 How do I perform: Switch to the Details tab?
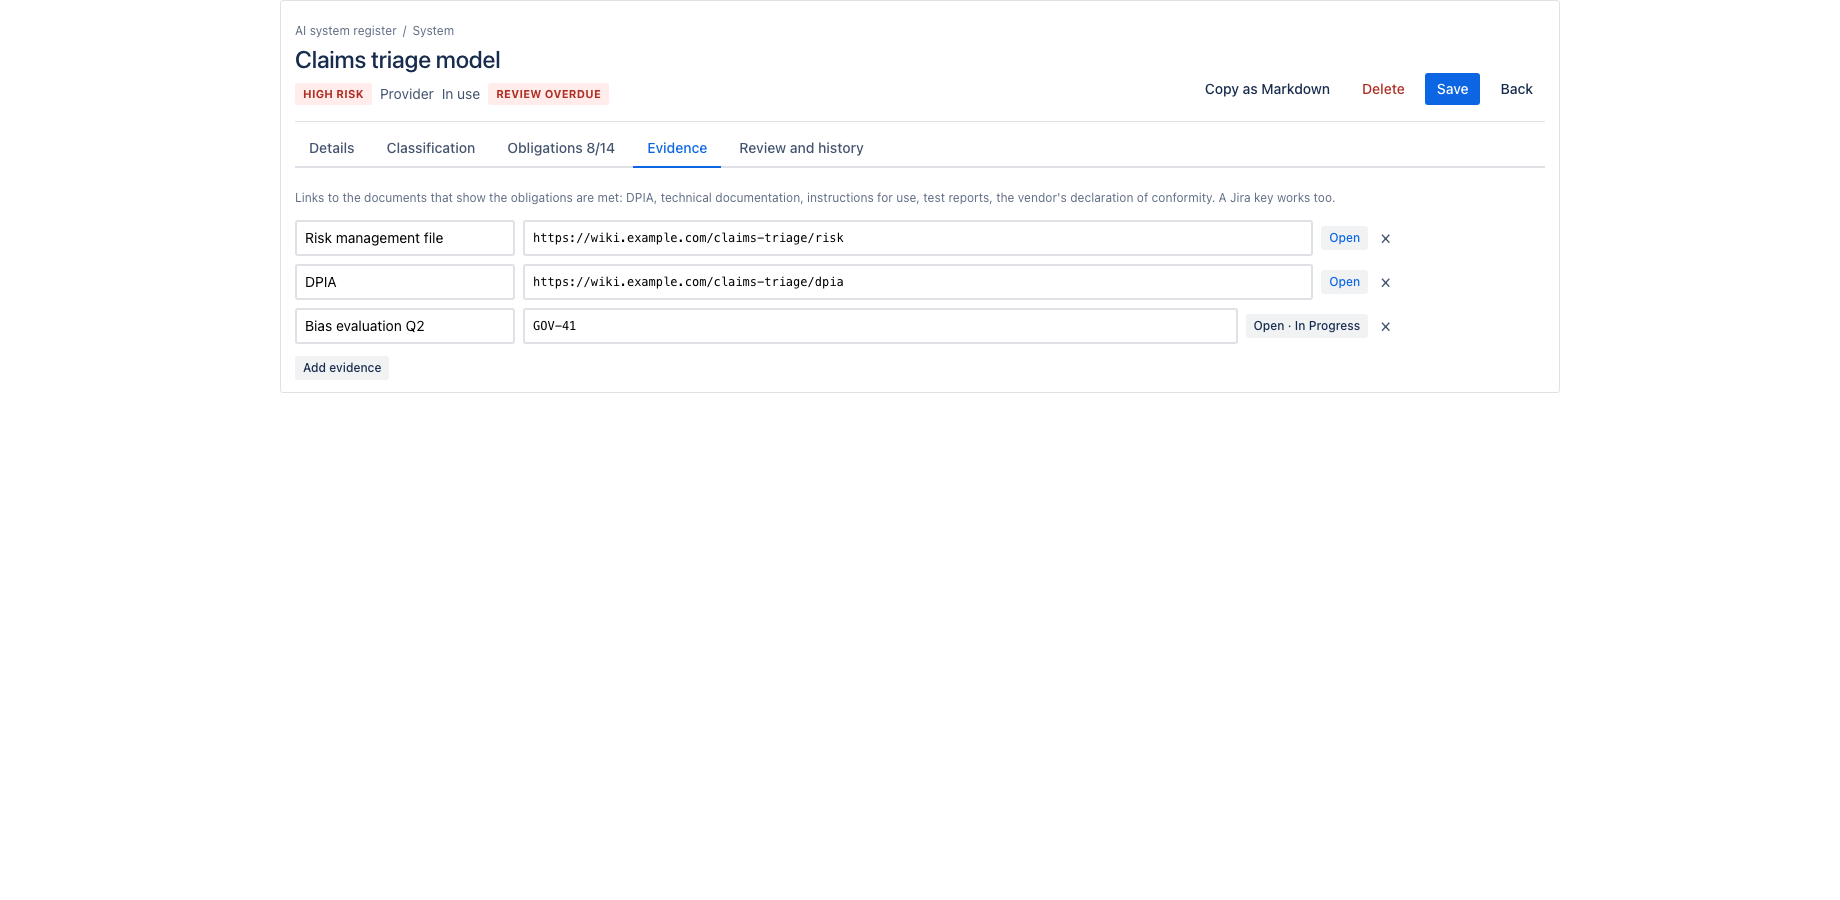(331, 148)
